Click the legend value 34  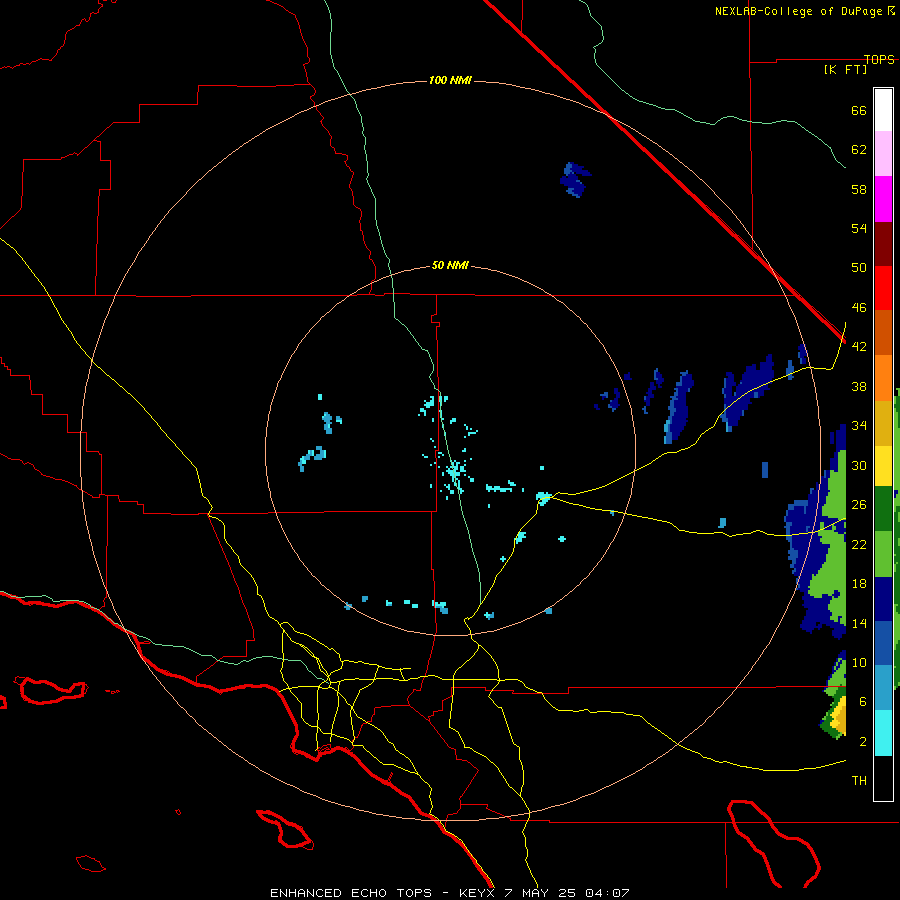[859, 425]
